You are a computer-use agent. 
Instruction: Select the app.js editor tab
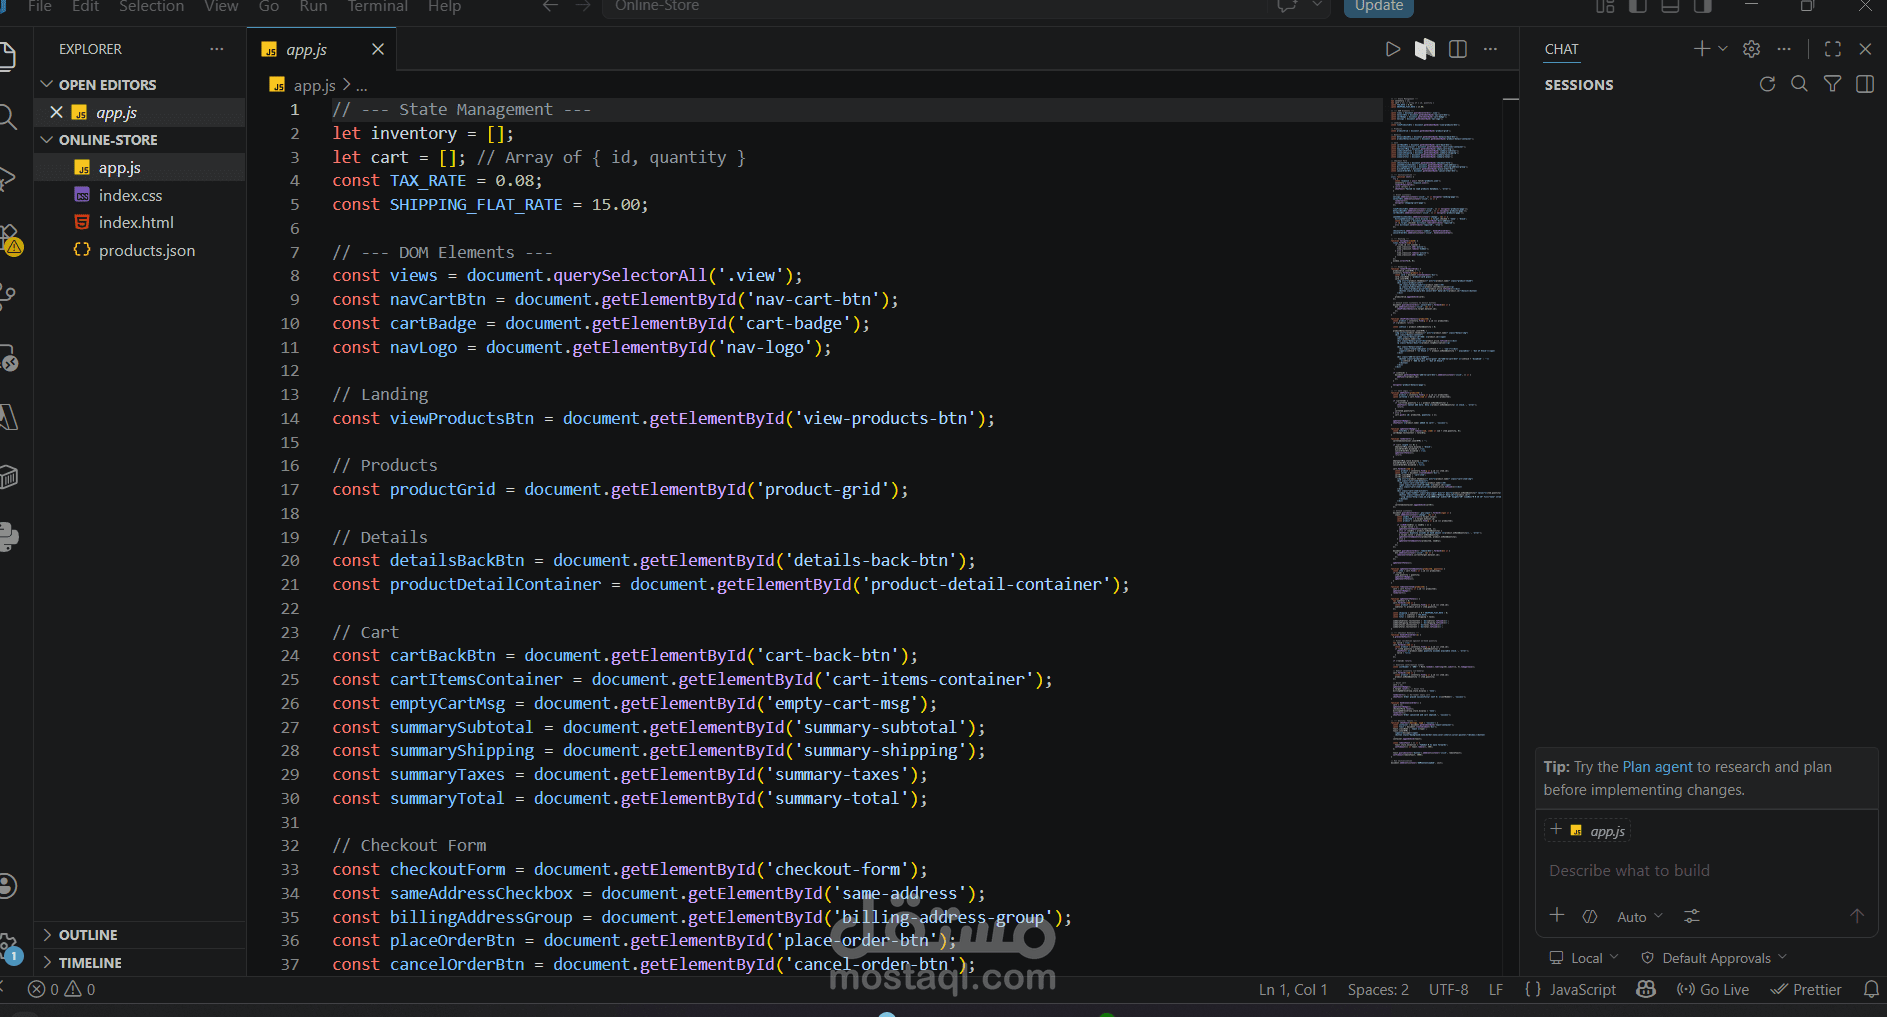321,49
